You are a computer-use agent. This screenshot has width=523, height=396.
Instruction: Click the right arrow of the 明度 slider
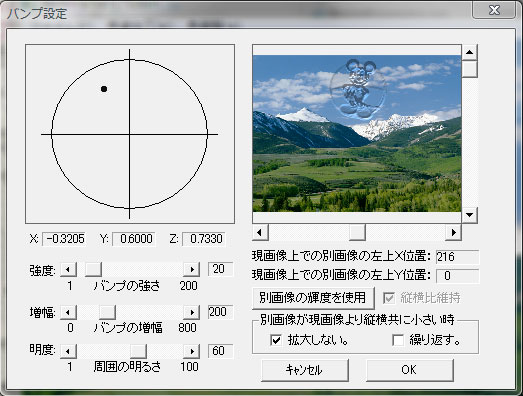[x=192, y=351]
